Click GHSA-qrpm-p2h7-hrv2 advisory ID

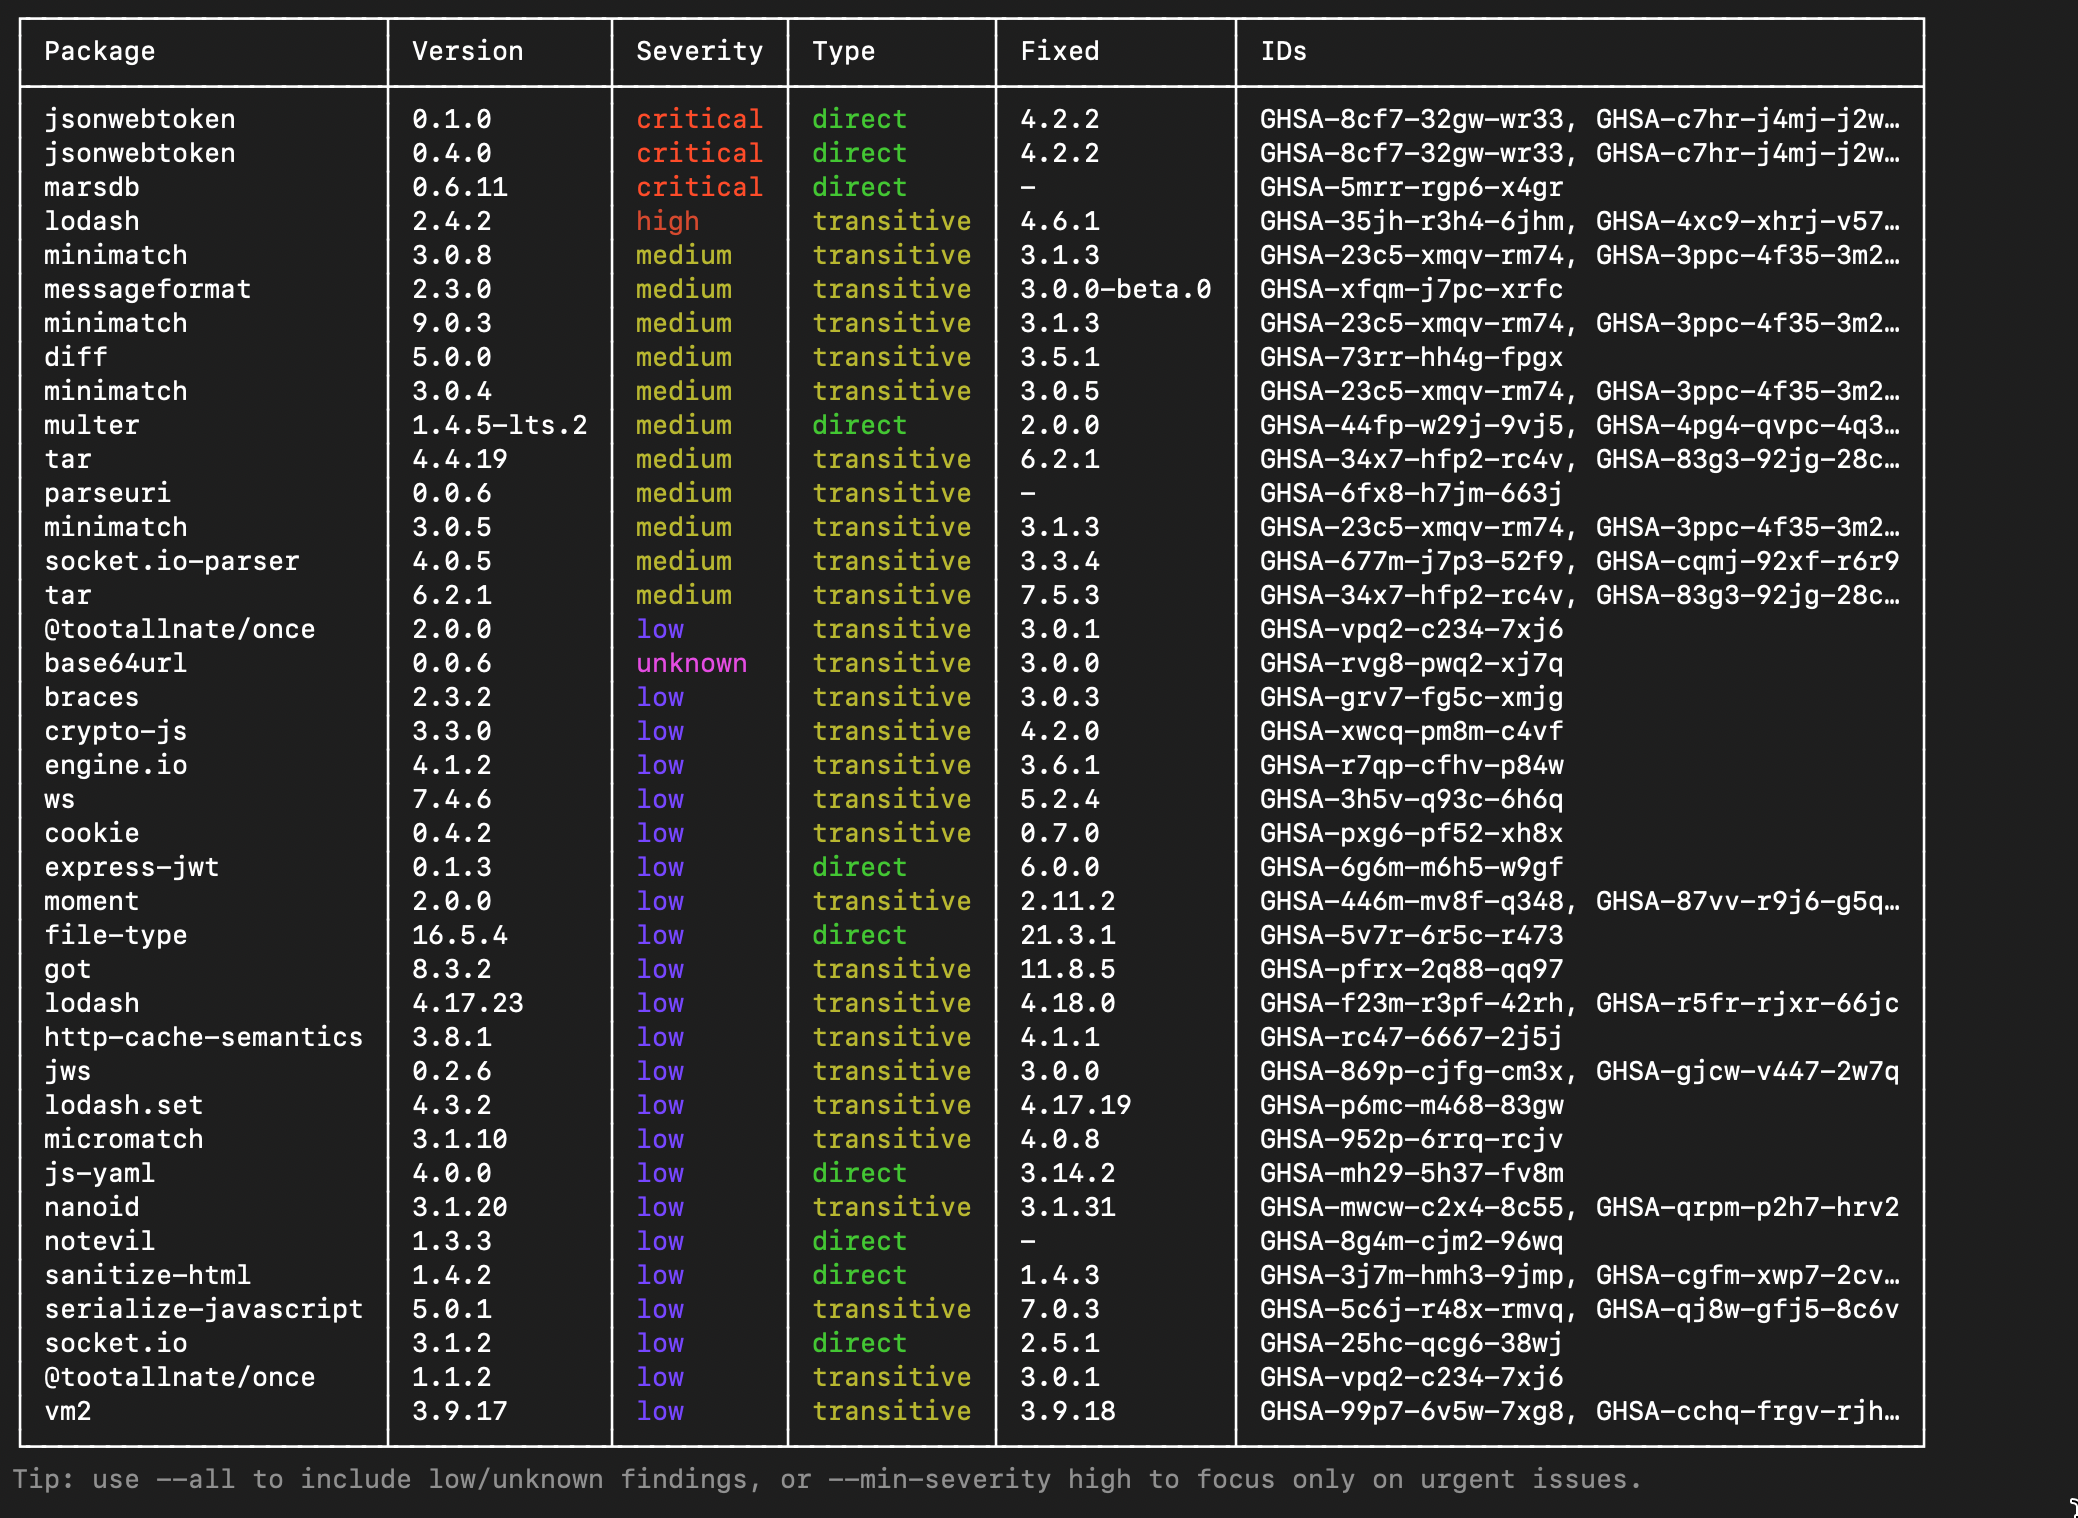(1748, 1207)
